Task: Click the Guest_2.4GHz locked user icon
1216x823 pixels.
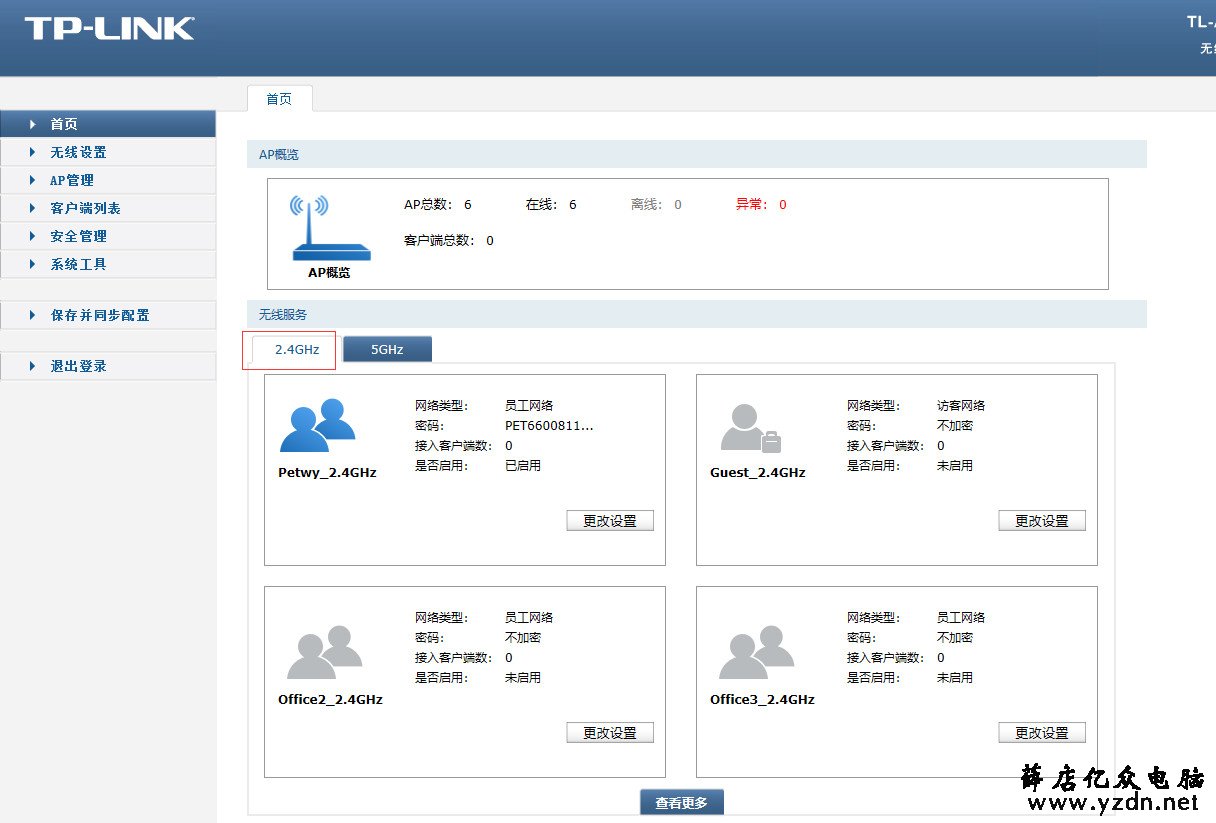Action: [x=750, y=429]
